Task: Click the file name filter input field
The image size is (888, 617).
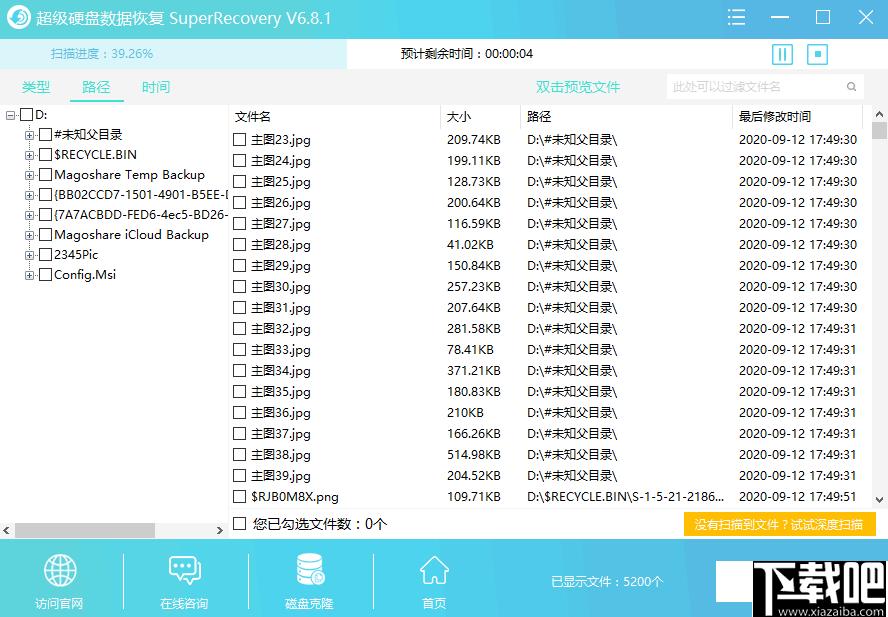Action: 755,87
